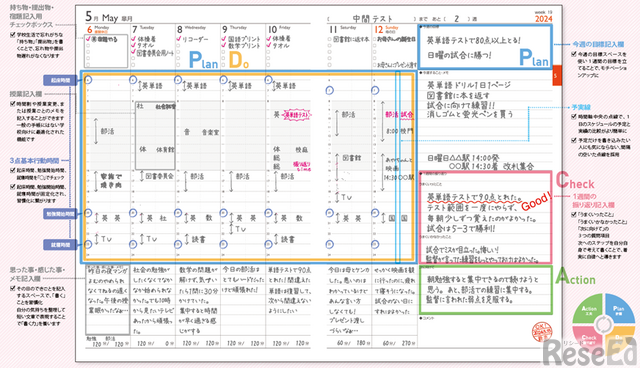This screenshot has height=368, width=640.
Task: Click Friday's 読書 evening entry
Action: (288, 239)
